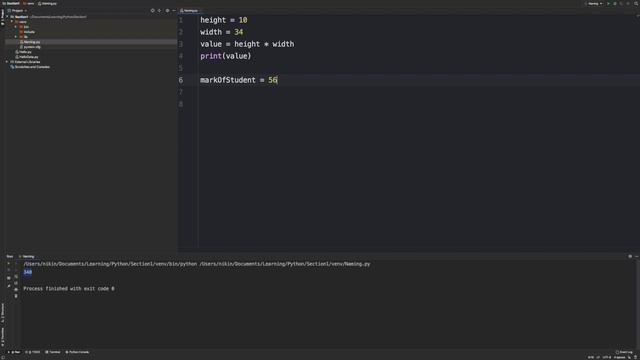This screenshot has height=360, width=640.
Task: Click 'value = height * width' line
Action: [x=247, y=44]
